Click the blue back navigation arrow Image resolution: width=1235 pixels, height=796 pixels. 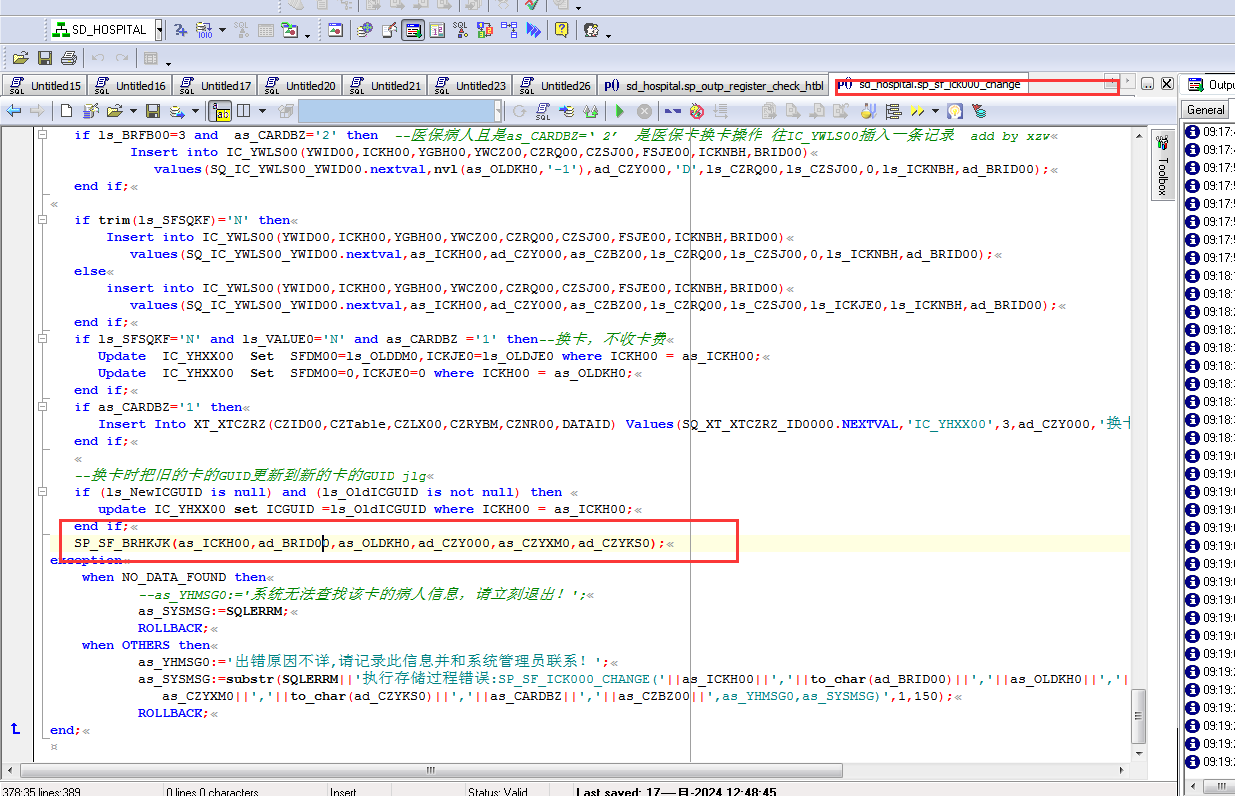pyautogui.click(x=14, y=111)
